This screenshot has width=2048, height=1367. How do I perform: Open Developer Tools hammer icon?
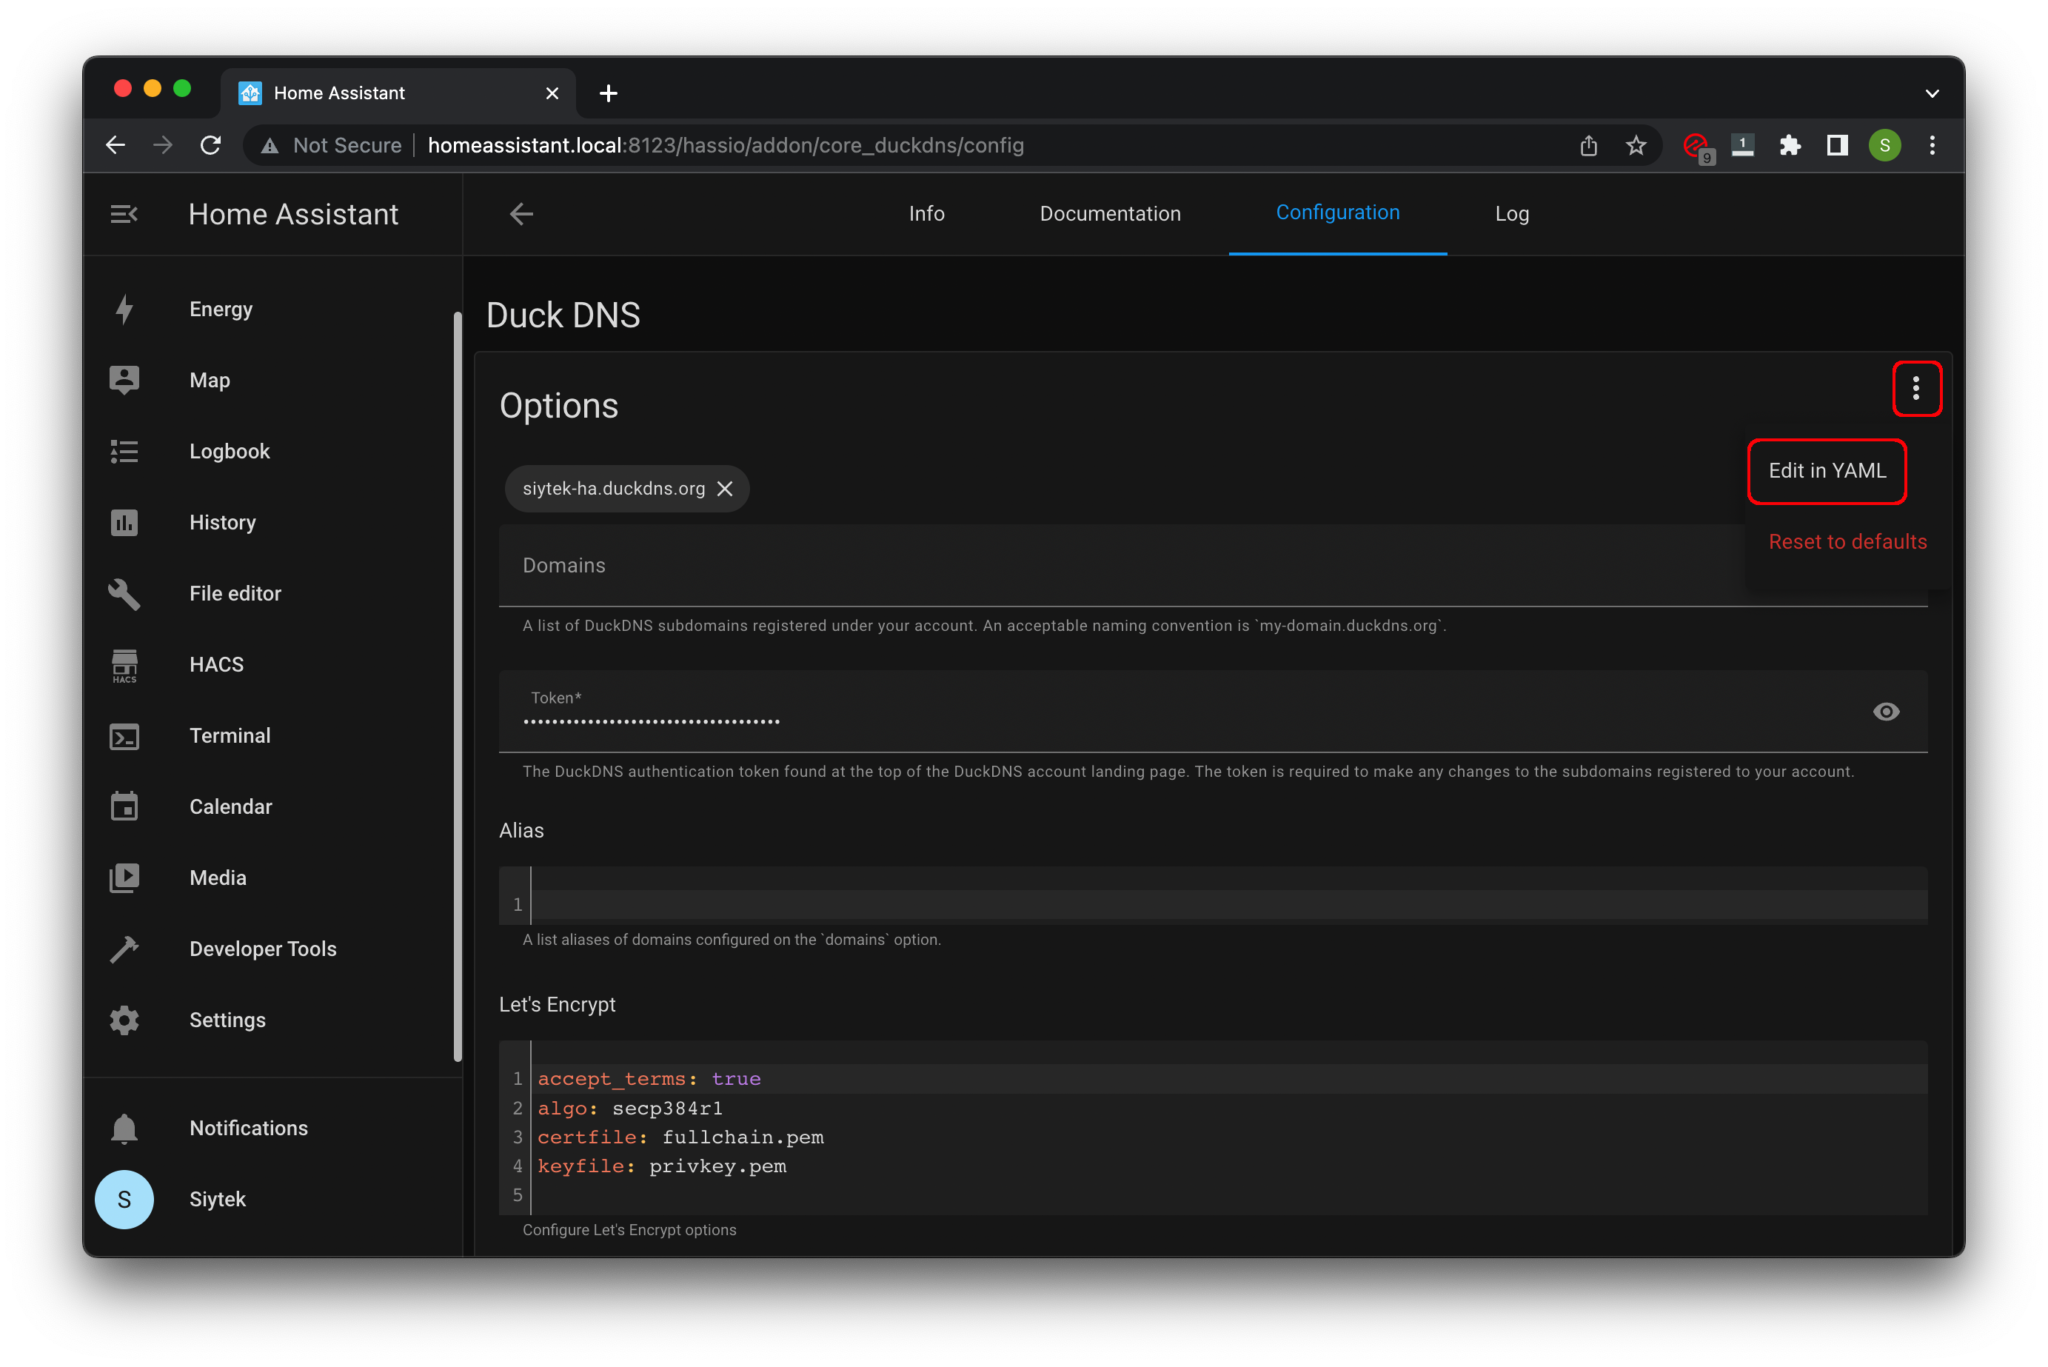(124, 949)
